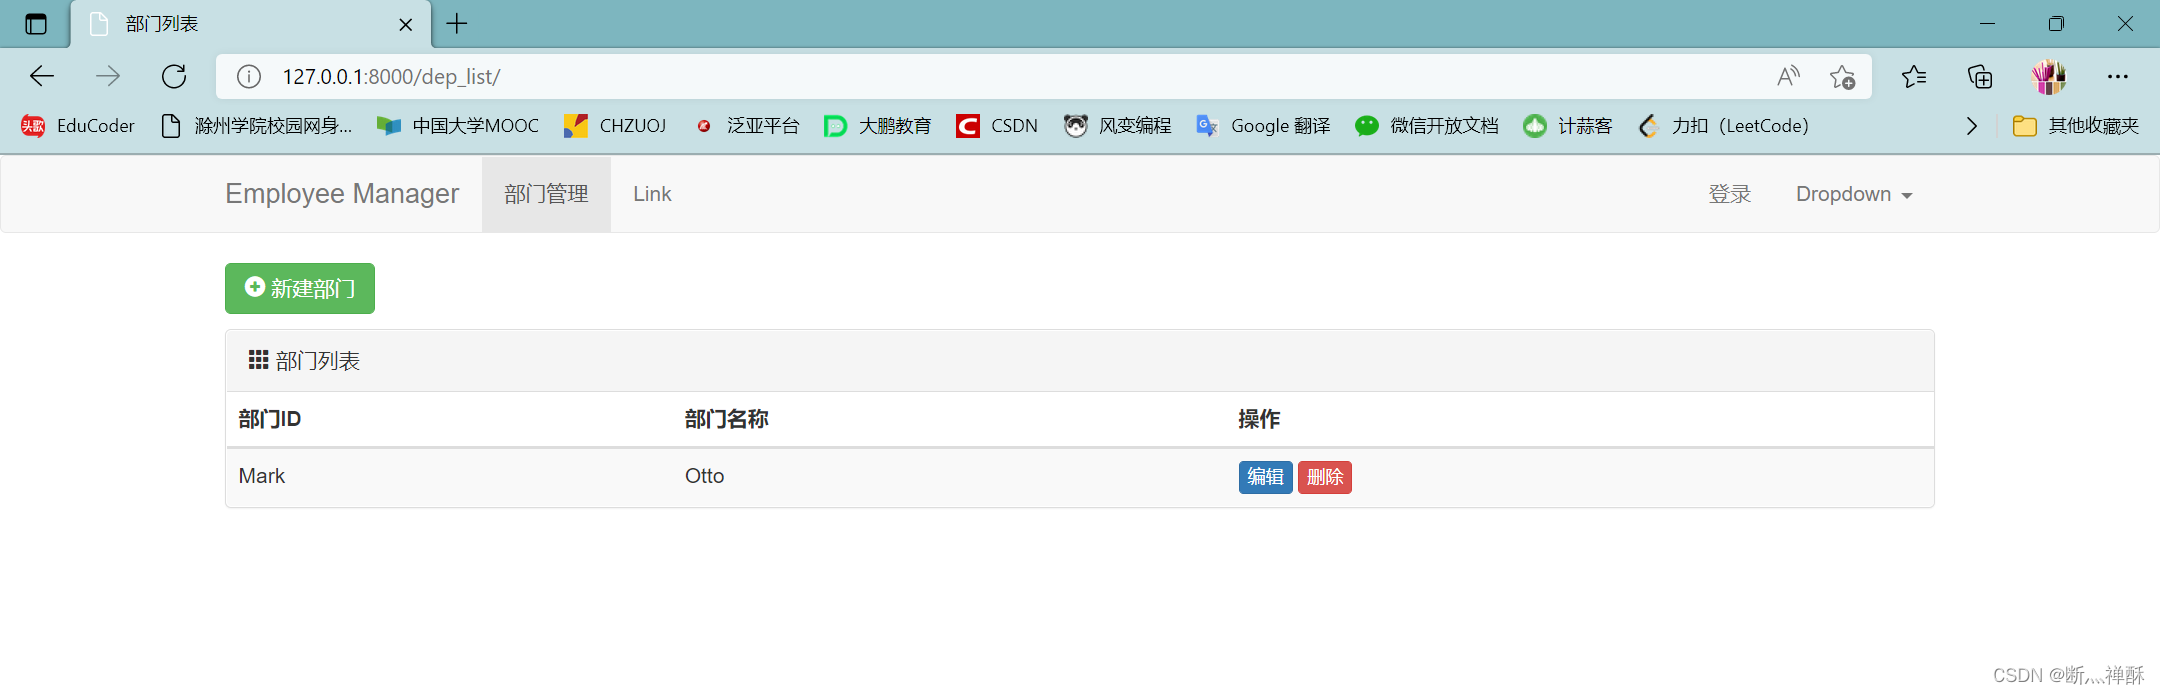The height and width of the screenshot is (694, 2160).
Task: Click the Link nav item
Action: 652,194
